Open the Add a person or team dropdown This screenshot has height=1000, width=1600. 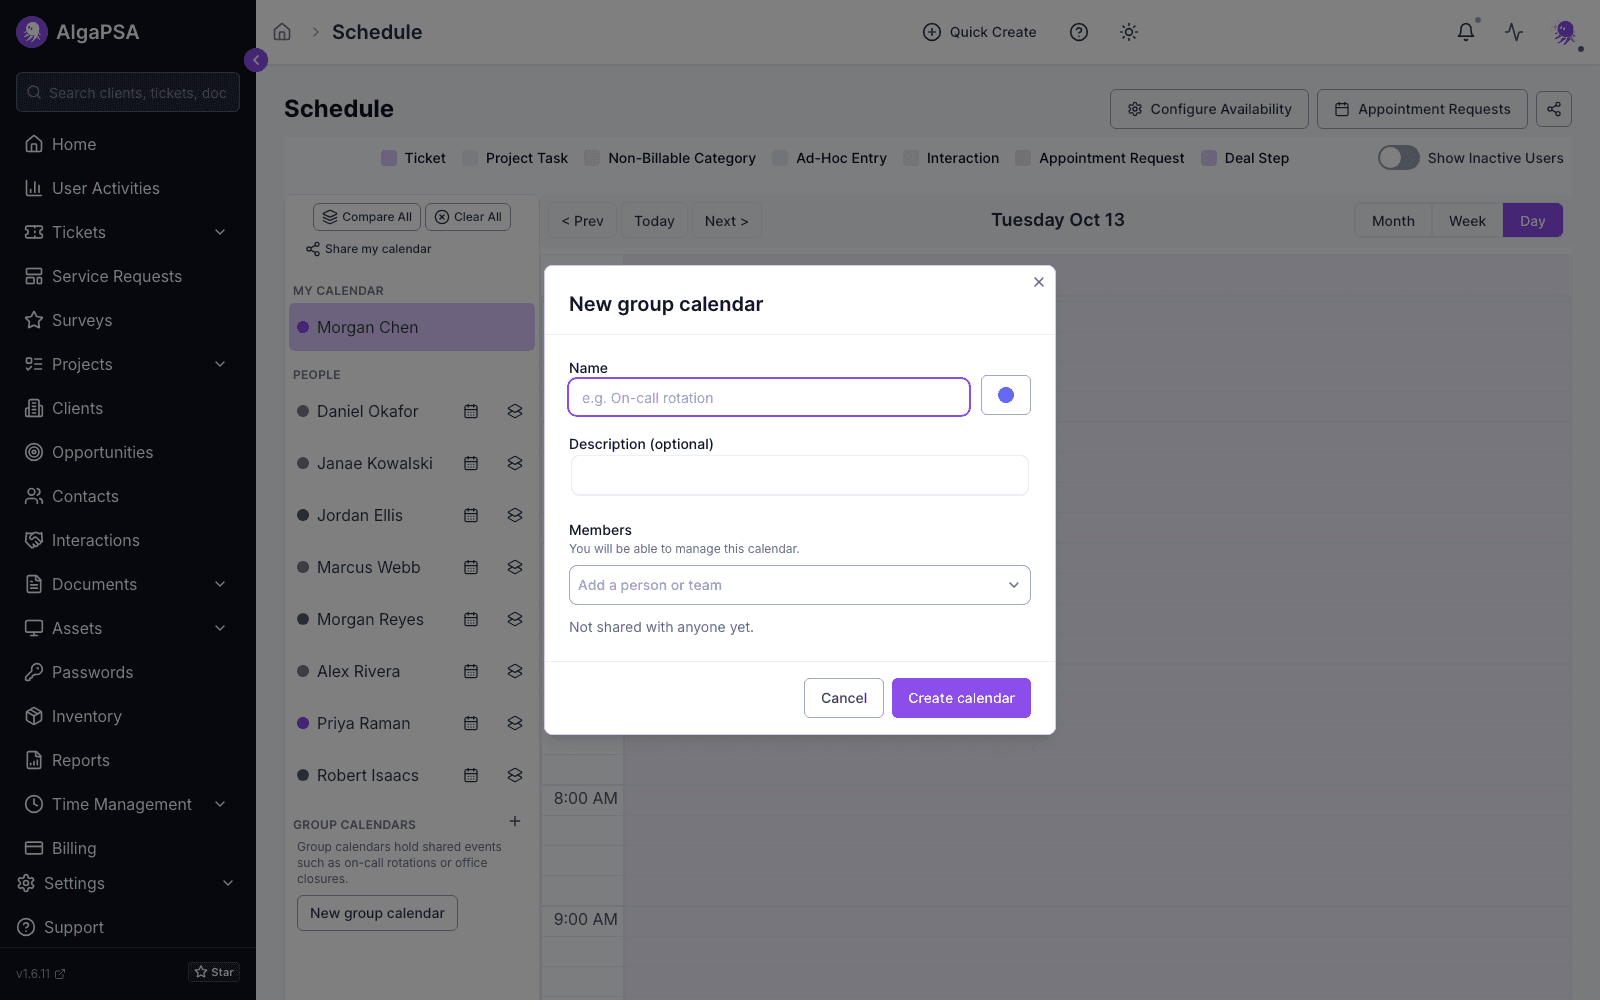800,585
